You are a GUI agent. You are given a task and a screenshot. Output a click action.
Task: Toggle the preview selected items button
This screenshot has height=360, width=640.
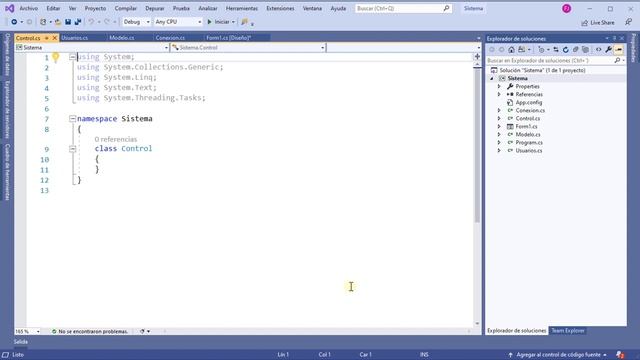[x=619, y=50]
